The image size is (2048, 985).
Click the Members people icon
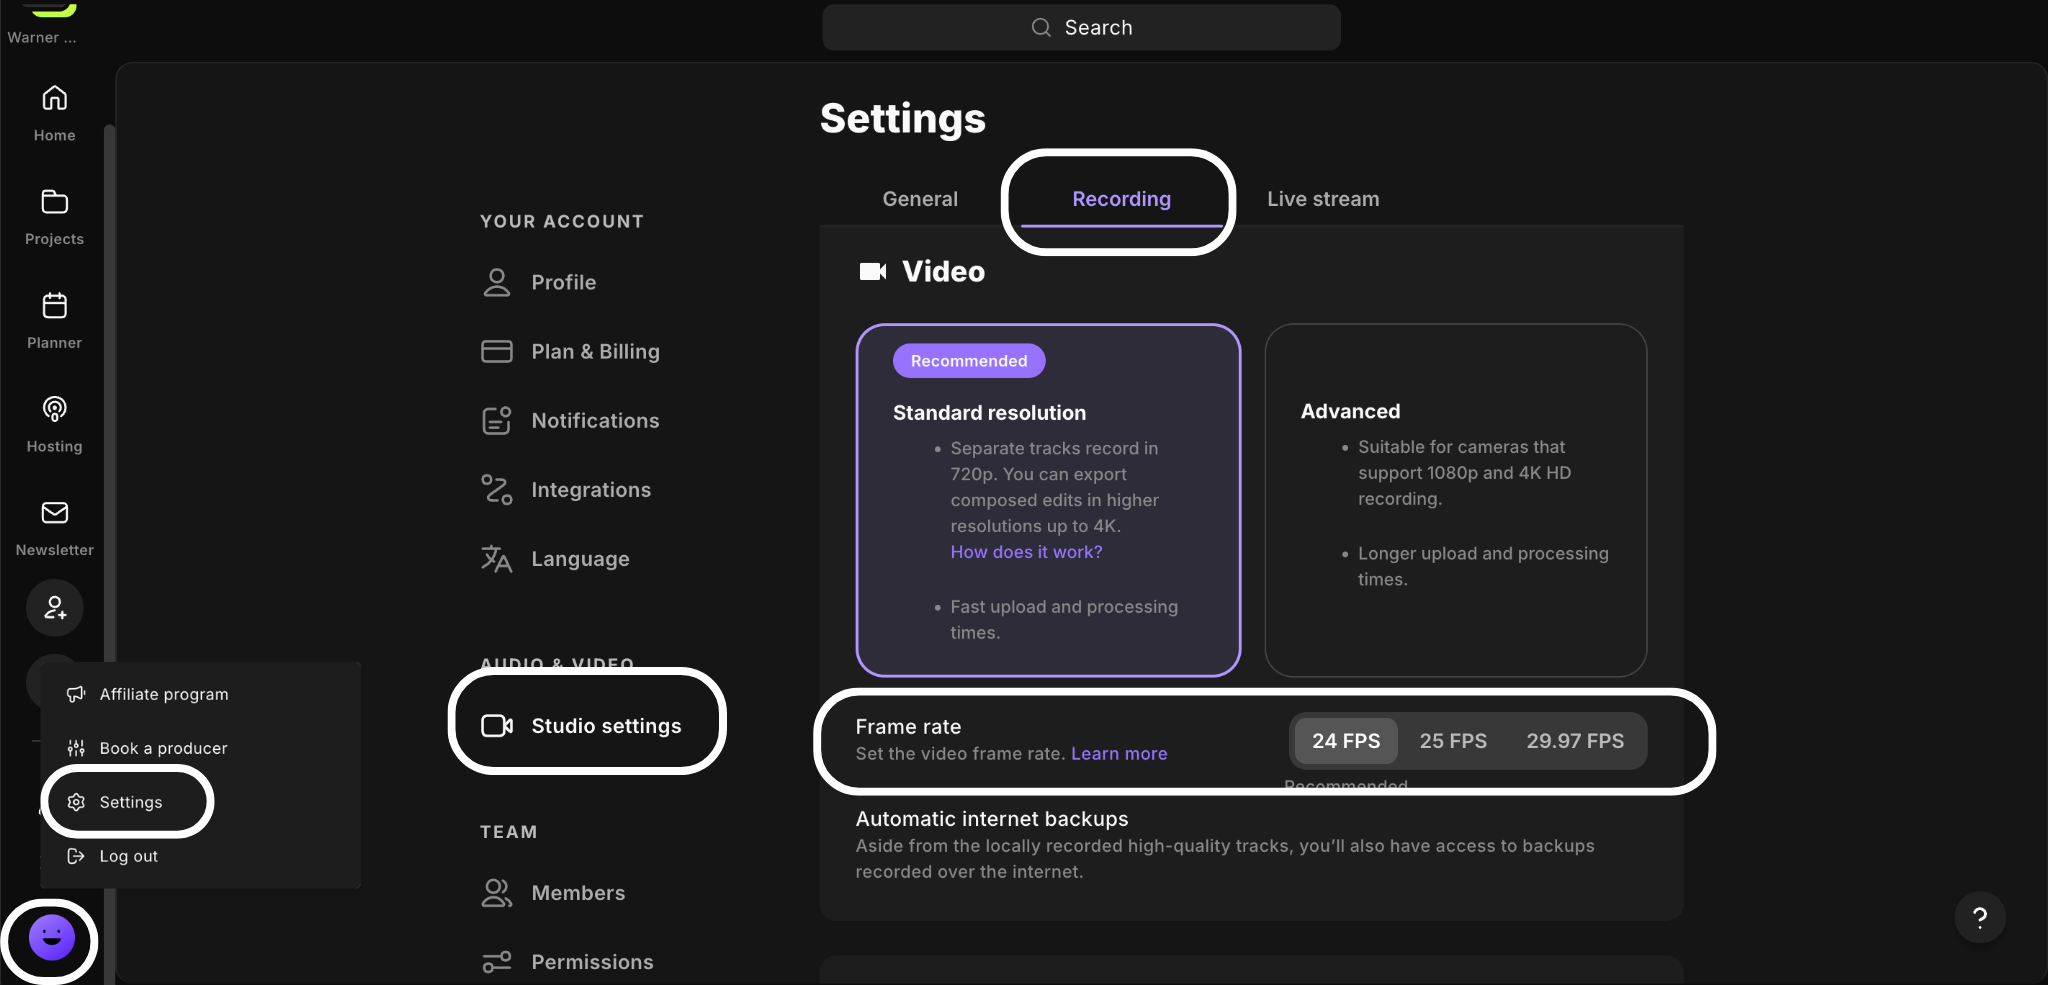point(496,892)
